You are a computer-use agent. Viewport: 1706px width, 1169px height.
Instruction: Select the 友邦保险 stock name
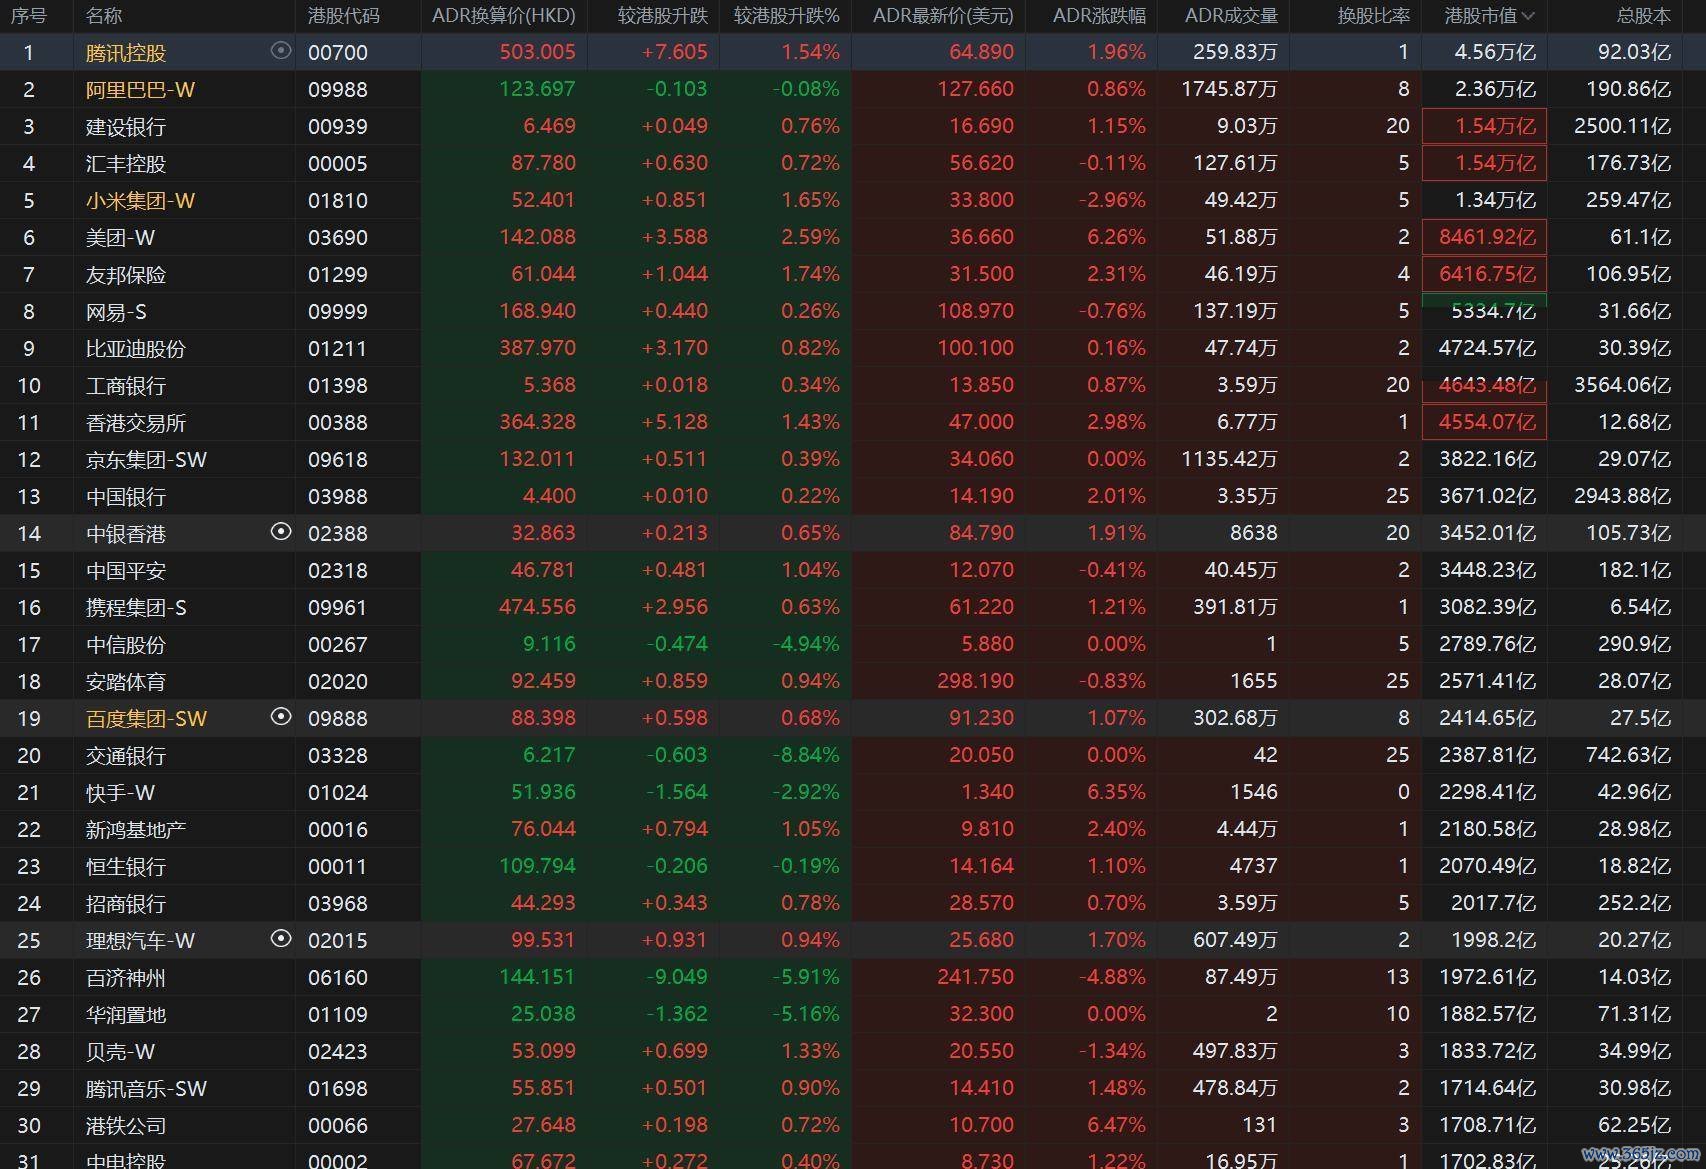[x=126, y=274]
